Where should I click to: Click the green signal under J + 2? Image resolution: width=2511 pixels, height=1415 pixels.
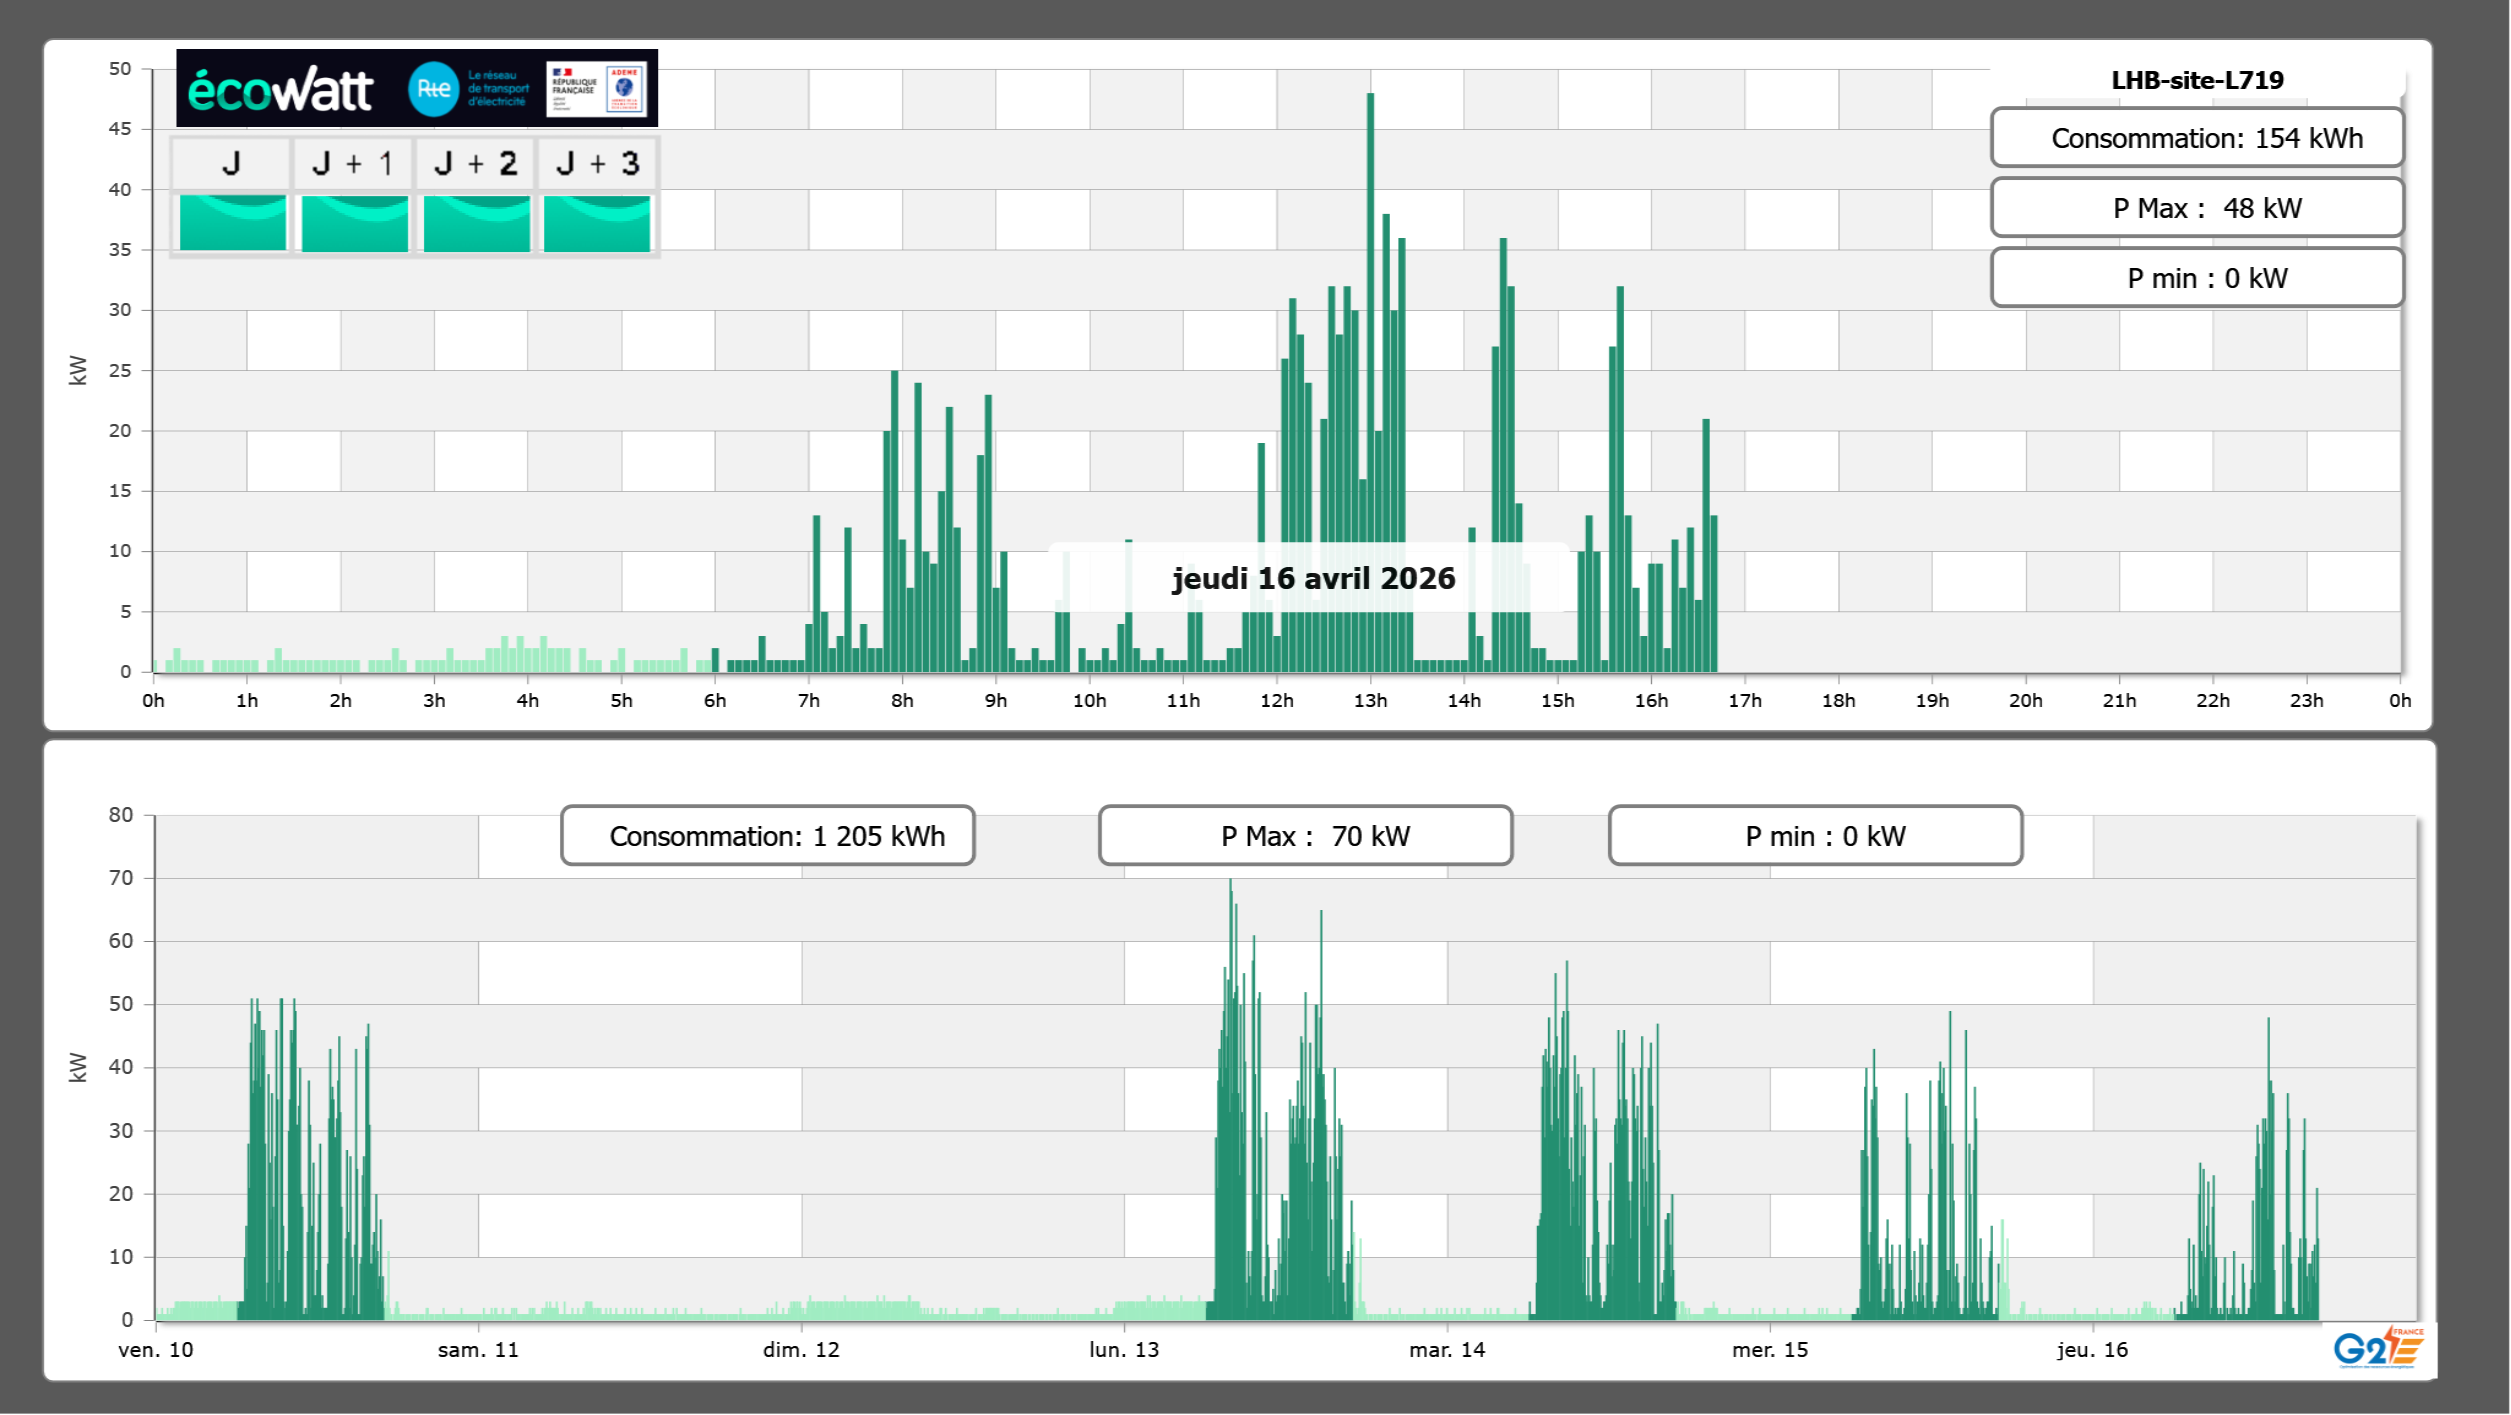(x=476, y=223)
